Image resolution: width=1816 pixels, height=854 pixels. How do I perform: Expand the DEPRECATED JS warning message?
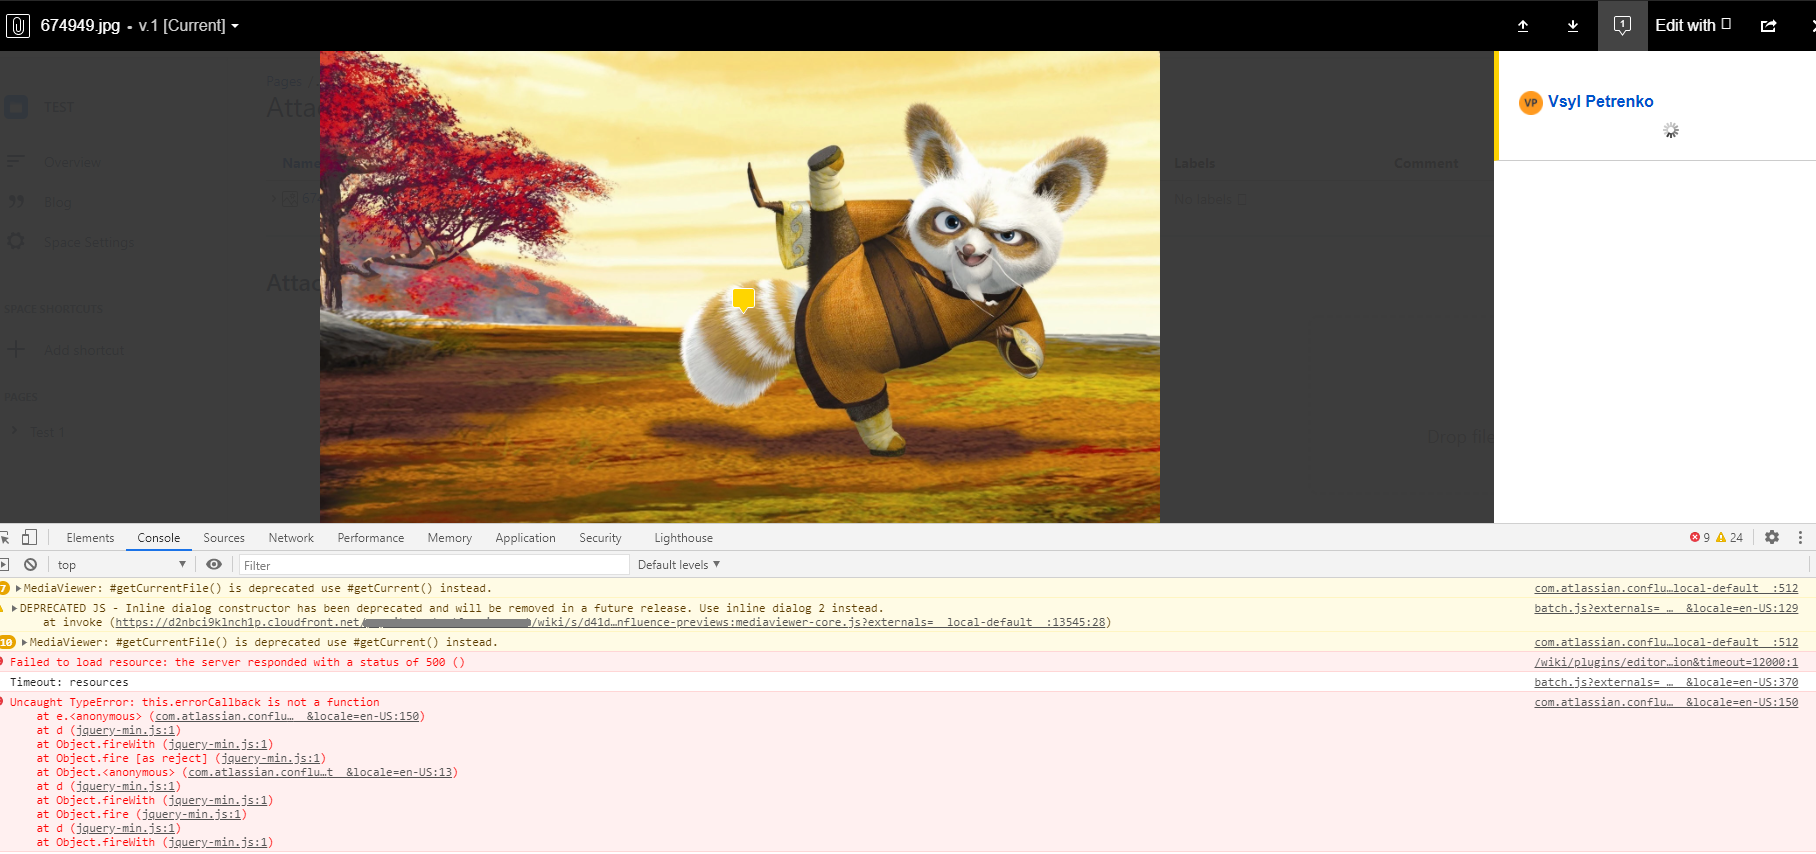[x=15, y=609]
